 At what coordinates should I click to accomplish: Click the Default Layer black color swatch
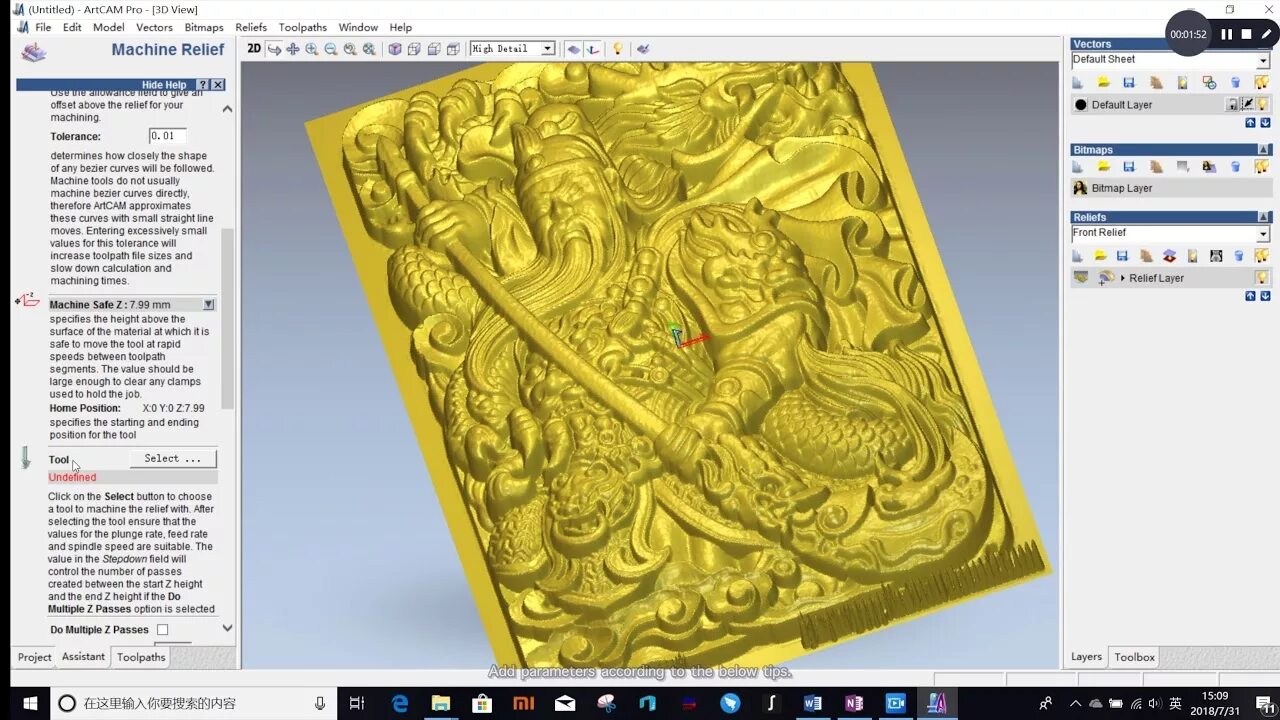pyautogui.click(x=1080, y=105)
